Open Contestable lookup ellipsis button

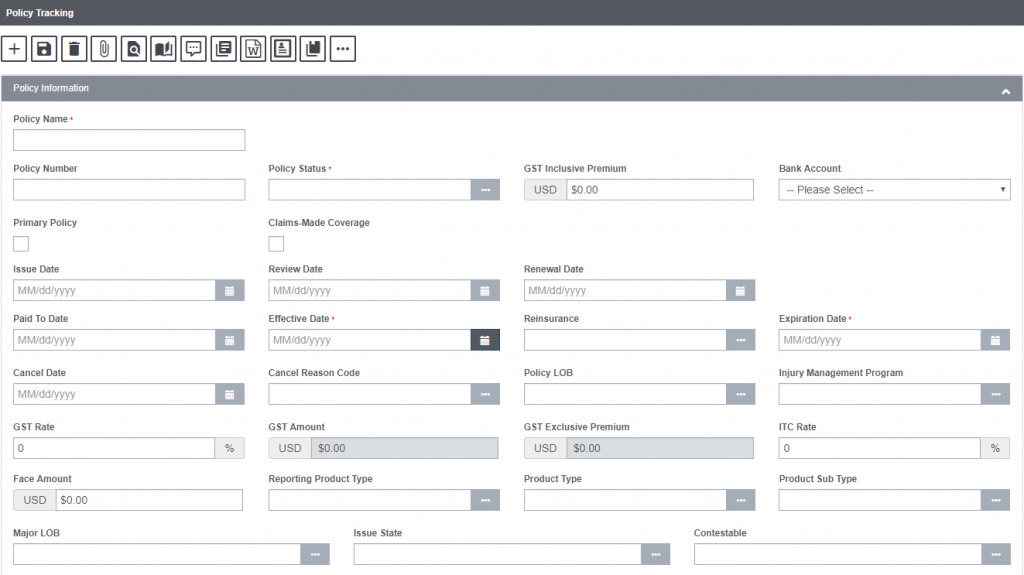(996, 555)
